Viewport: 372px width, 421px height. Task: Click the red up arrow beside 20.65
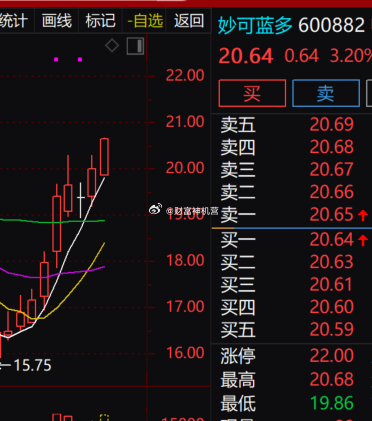(x=363, y=215)
